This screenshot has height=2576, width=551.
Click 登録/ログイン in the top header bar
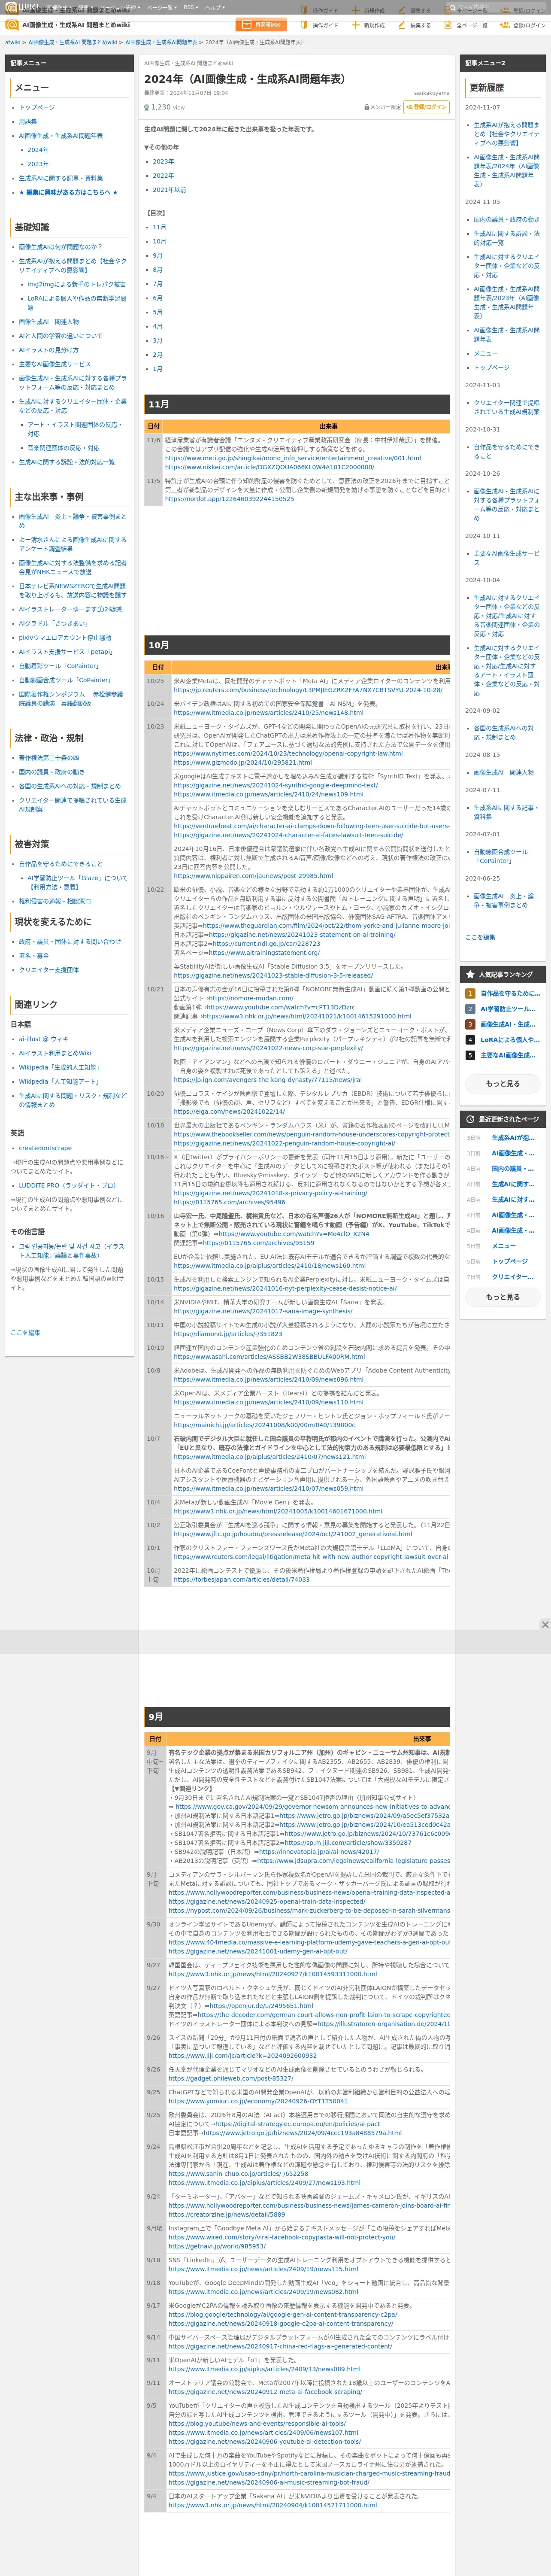click(x=524, y=25)
